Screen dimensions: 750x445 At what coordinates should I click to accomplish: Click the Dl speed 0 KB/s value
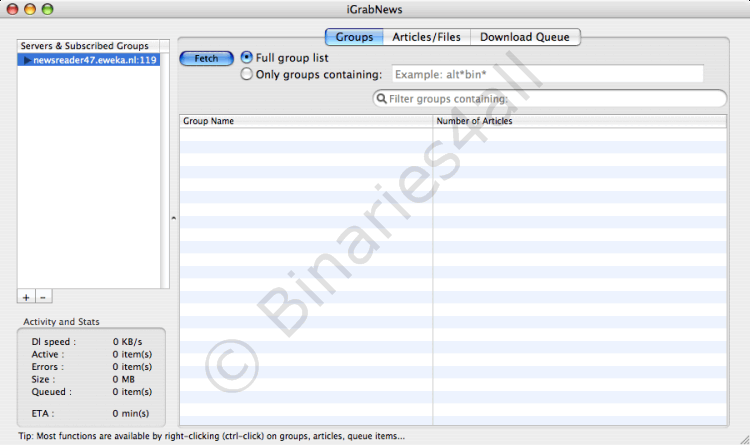pyautogui.click(x=127, y=342)
